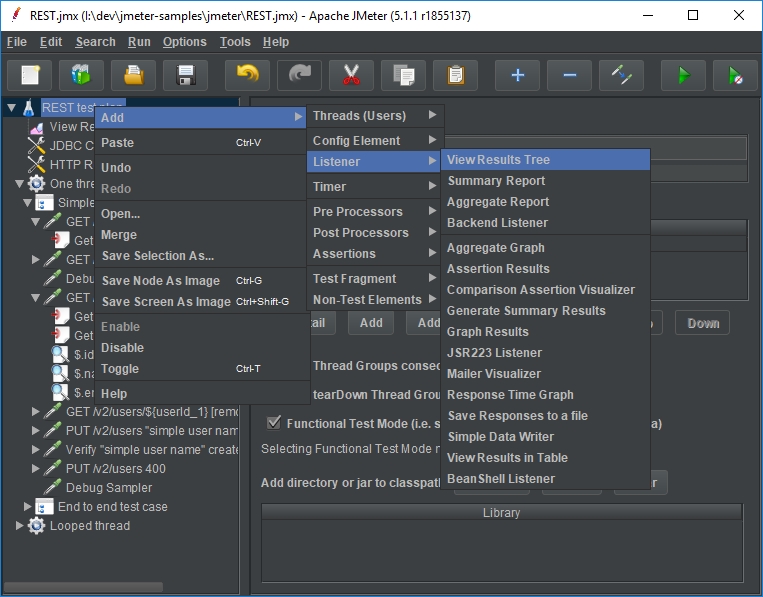Click the Save floppy disk icon
763x597 pixels.
tap(185, 75)
